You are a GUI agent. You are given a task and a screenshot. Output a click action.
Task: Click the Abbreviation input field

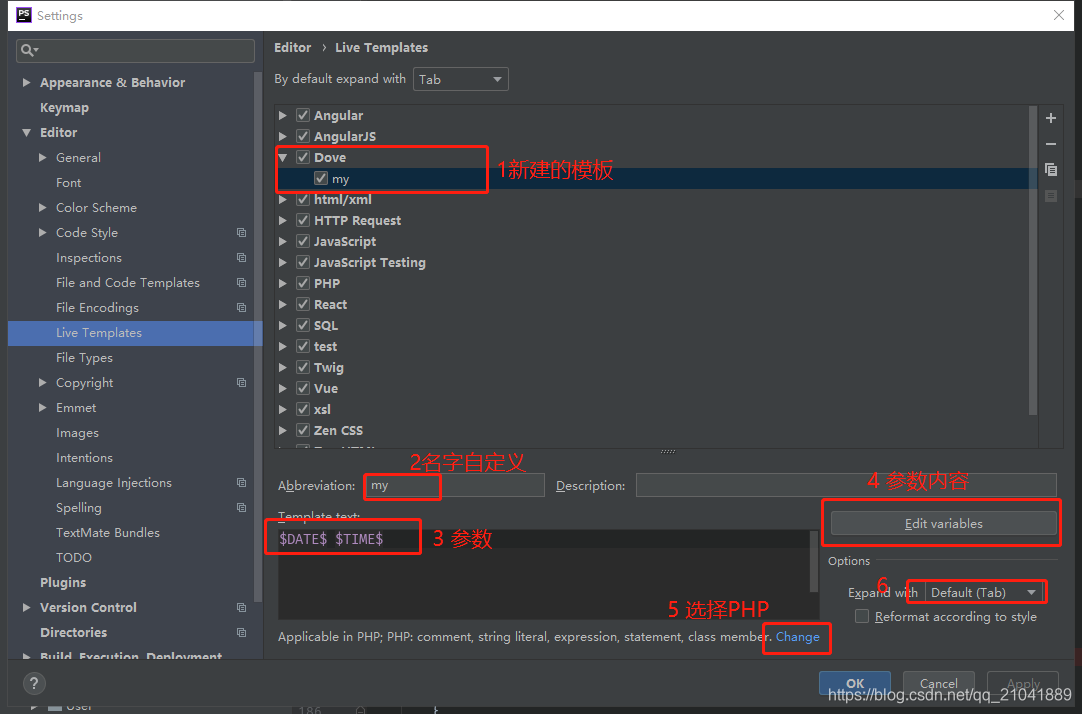coord(454,485)
